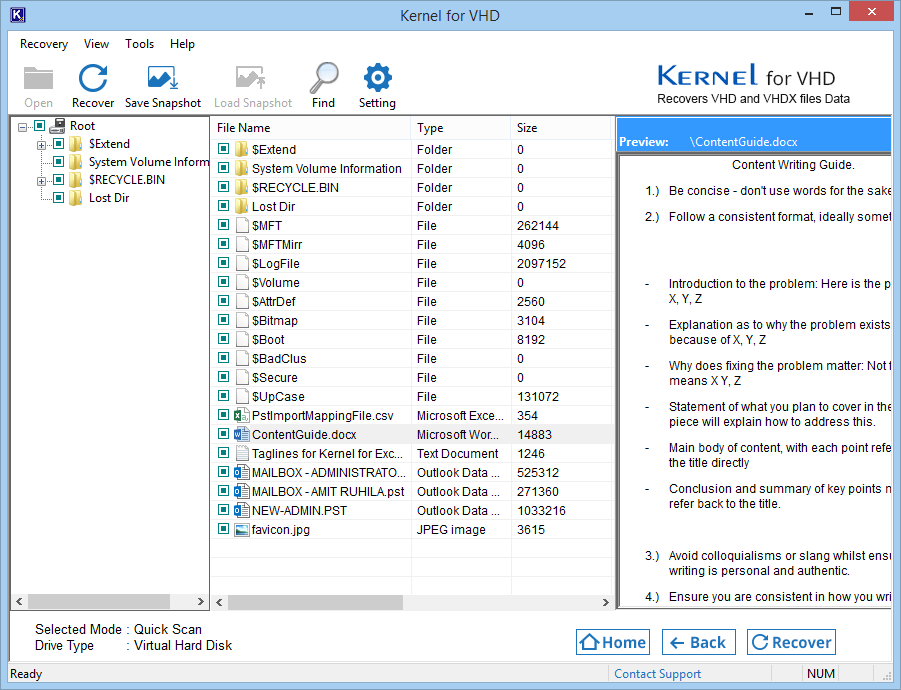Open the Help menu

pyautogui.click(x=182, y=44)
